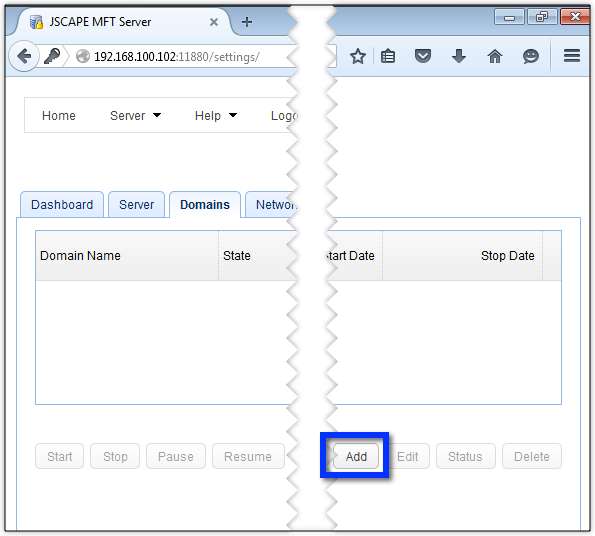Switch to the Server settings tab
Screen dimensions: 595x536
point(137,204)
